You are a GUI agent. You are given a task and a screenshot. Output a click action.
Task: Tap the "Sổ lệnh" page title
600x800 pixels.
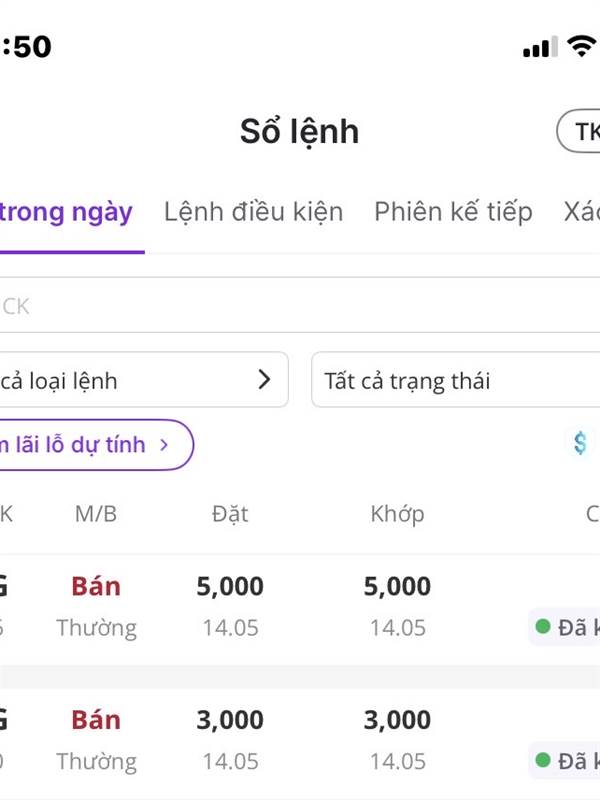pos(299,132)
